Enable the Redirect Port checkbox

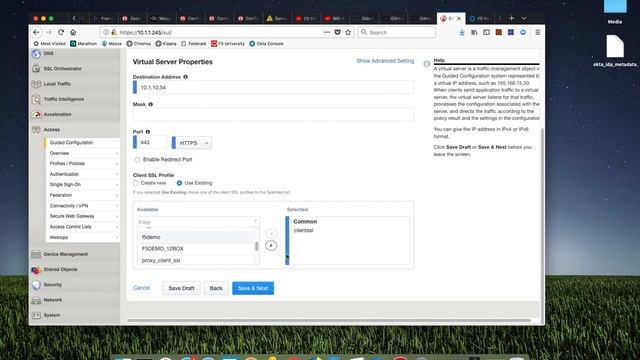point(138,160)
